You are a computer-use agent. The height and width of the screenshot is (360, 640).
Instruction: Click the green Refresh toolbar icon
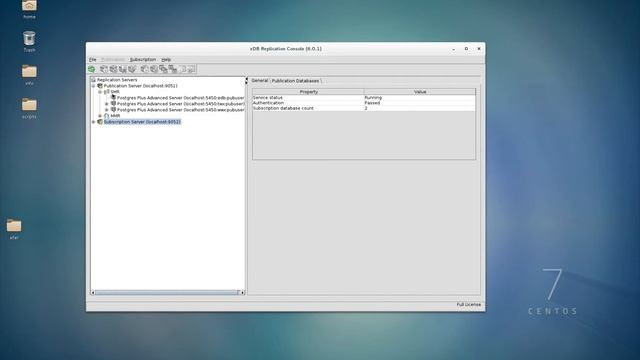(92, 69)
